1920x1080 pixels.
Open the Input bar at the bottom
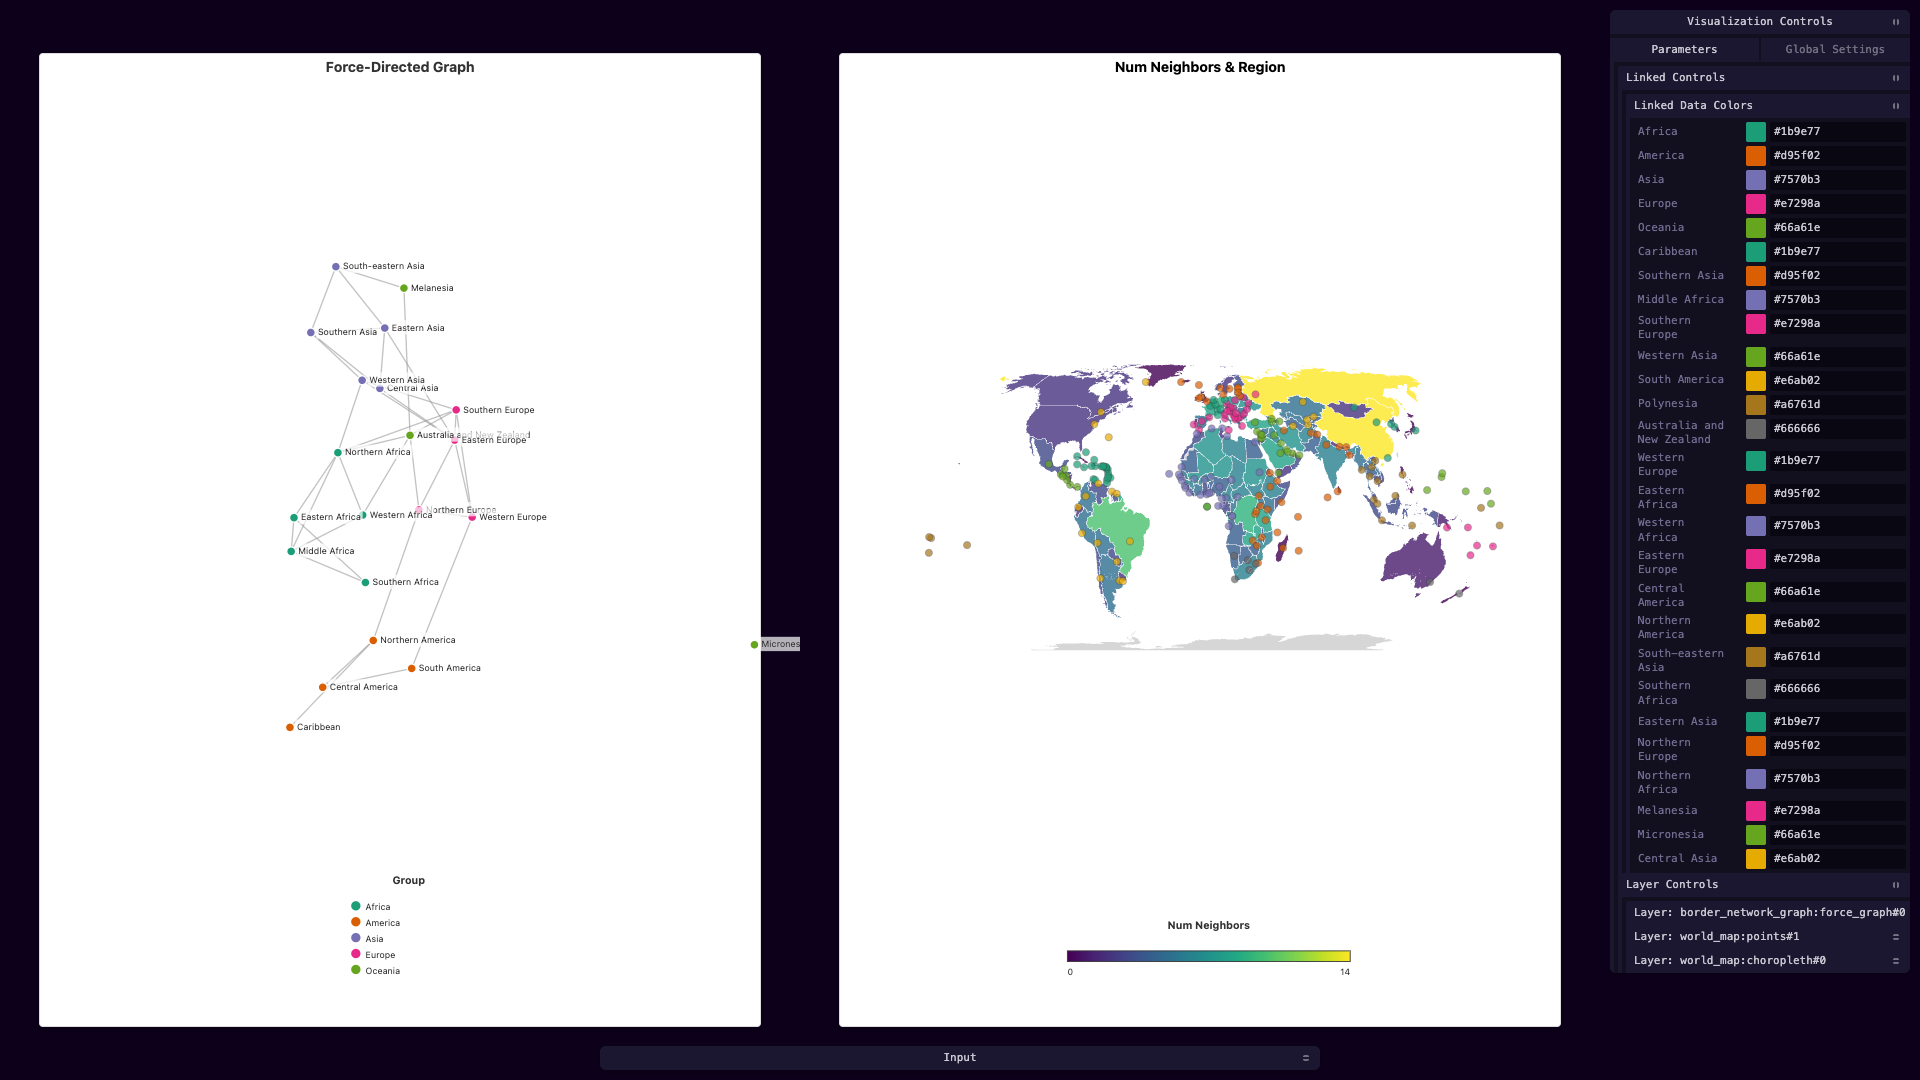[x=960, y=1058]
